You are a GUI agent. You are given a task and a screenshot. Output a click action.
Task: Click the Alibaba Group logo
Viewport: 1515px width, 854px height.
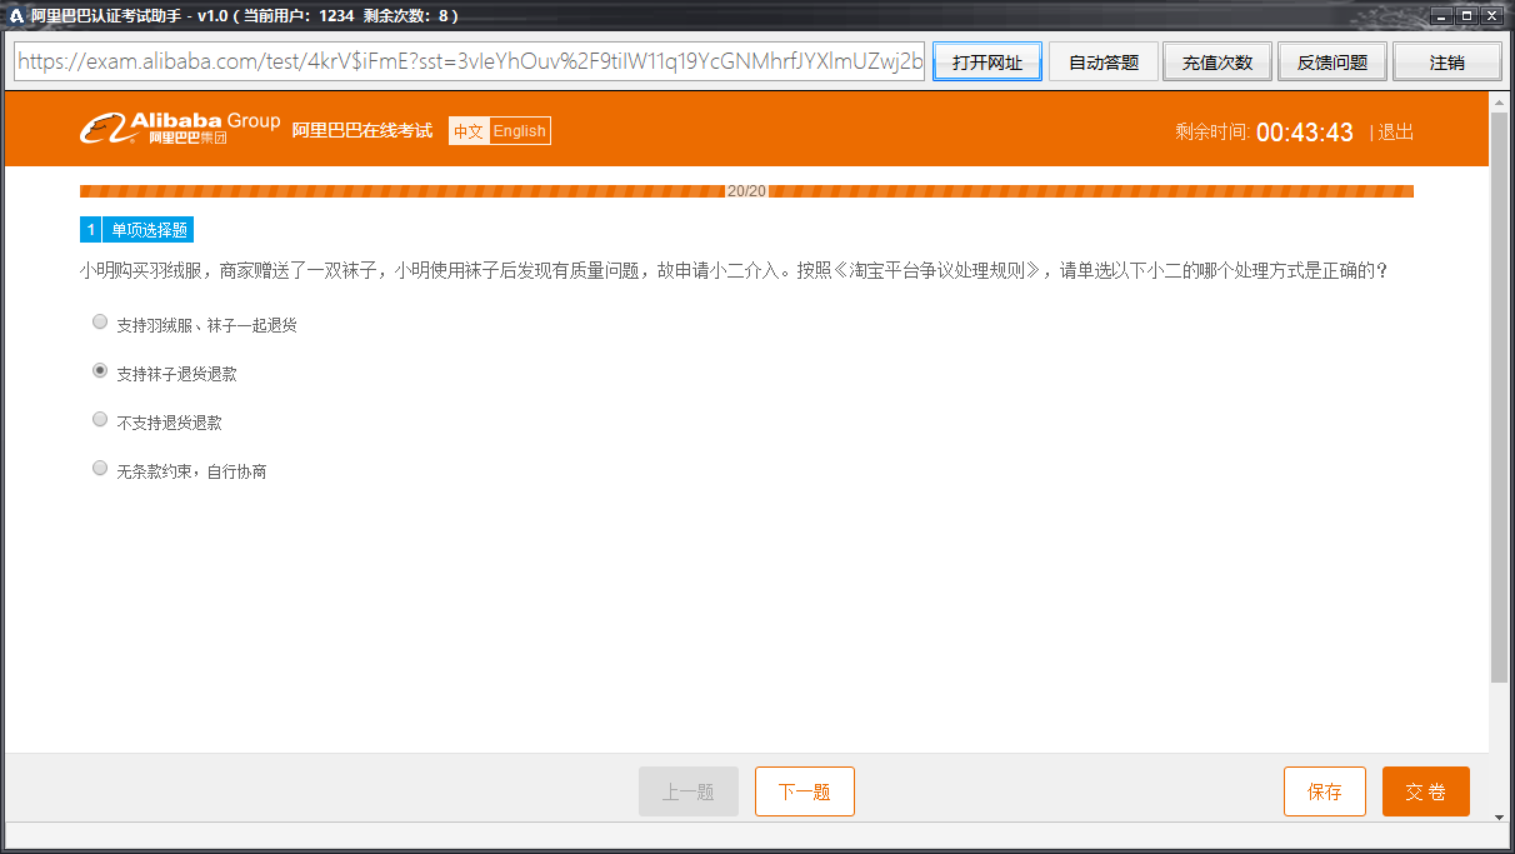(180, 128)
